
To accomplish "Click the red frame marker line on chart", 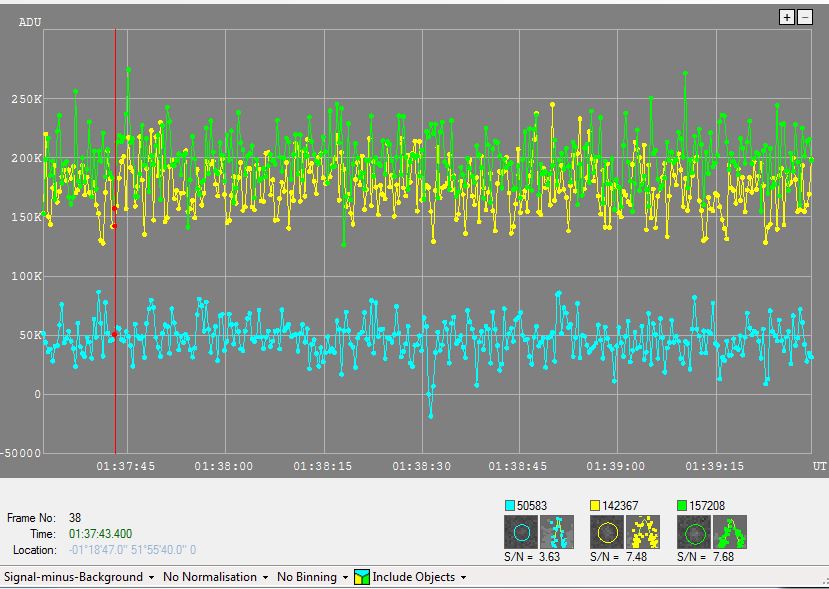I will (x=115, y=300).
